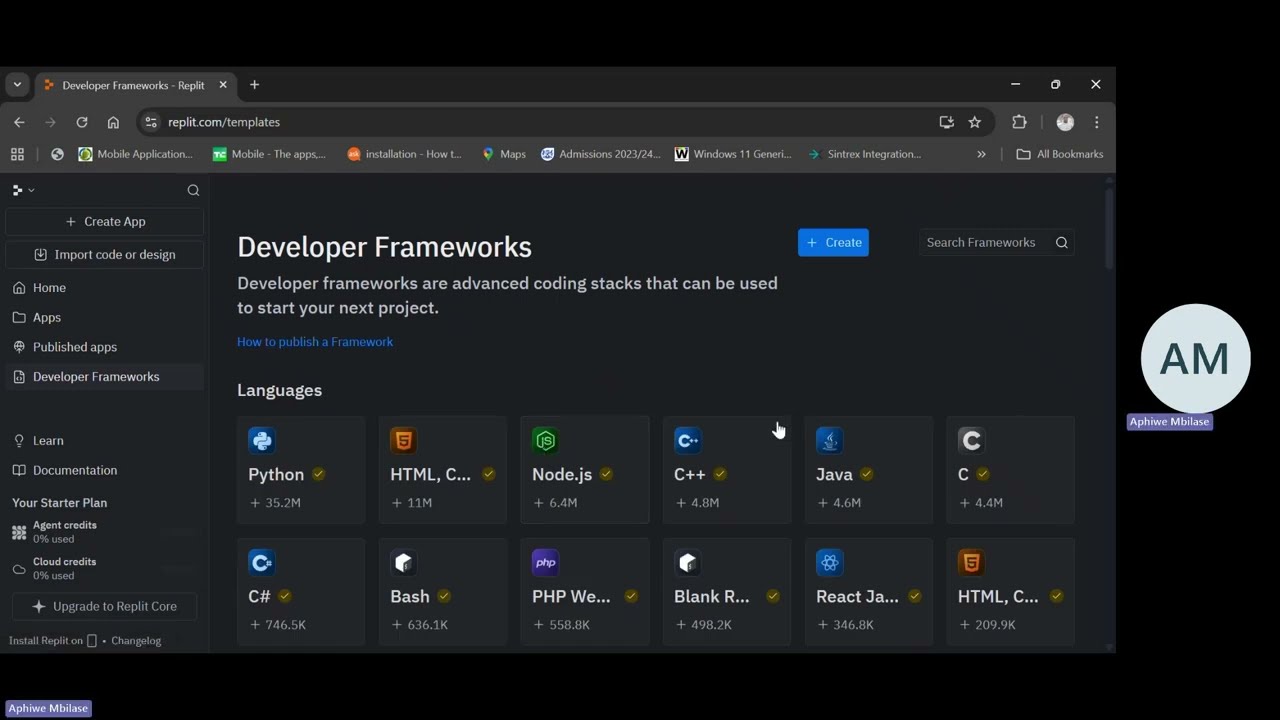Open the browser home page

pos(113,122)
